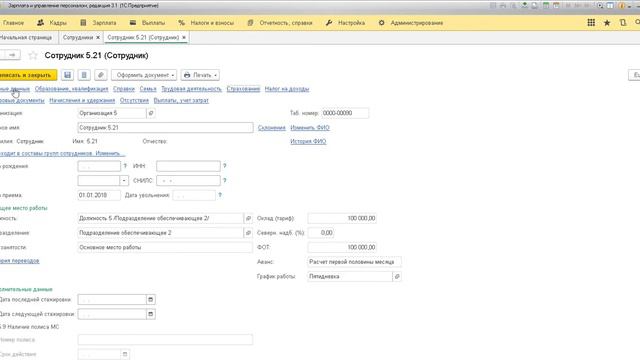Click into the Таб. номер field

(x=345, y=113)
